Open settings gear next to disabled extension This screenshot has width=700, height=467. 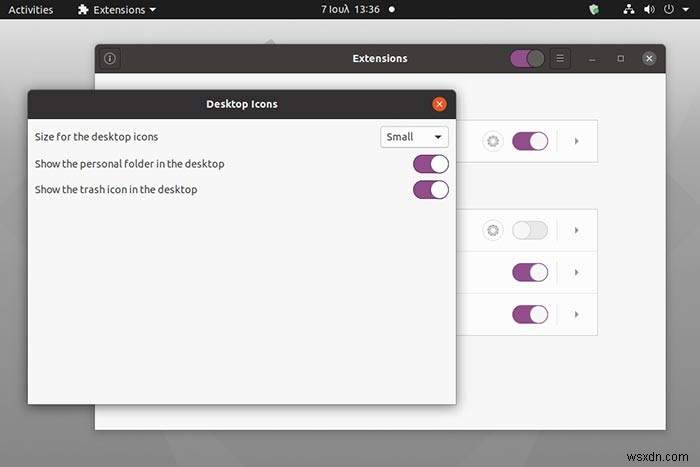pyautogui.click(x=493, y=230)
